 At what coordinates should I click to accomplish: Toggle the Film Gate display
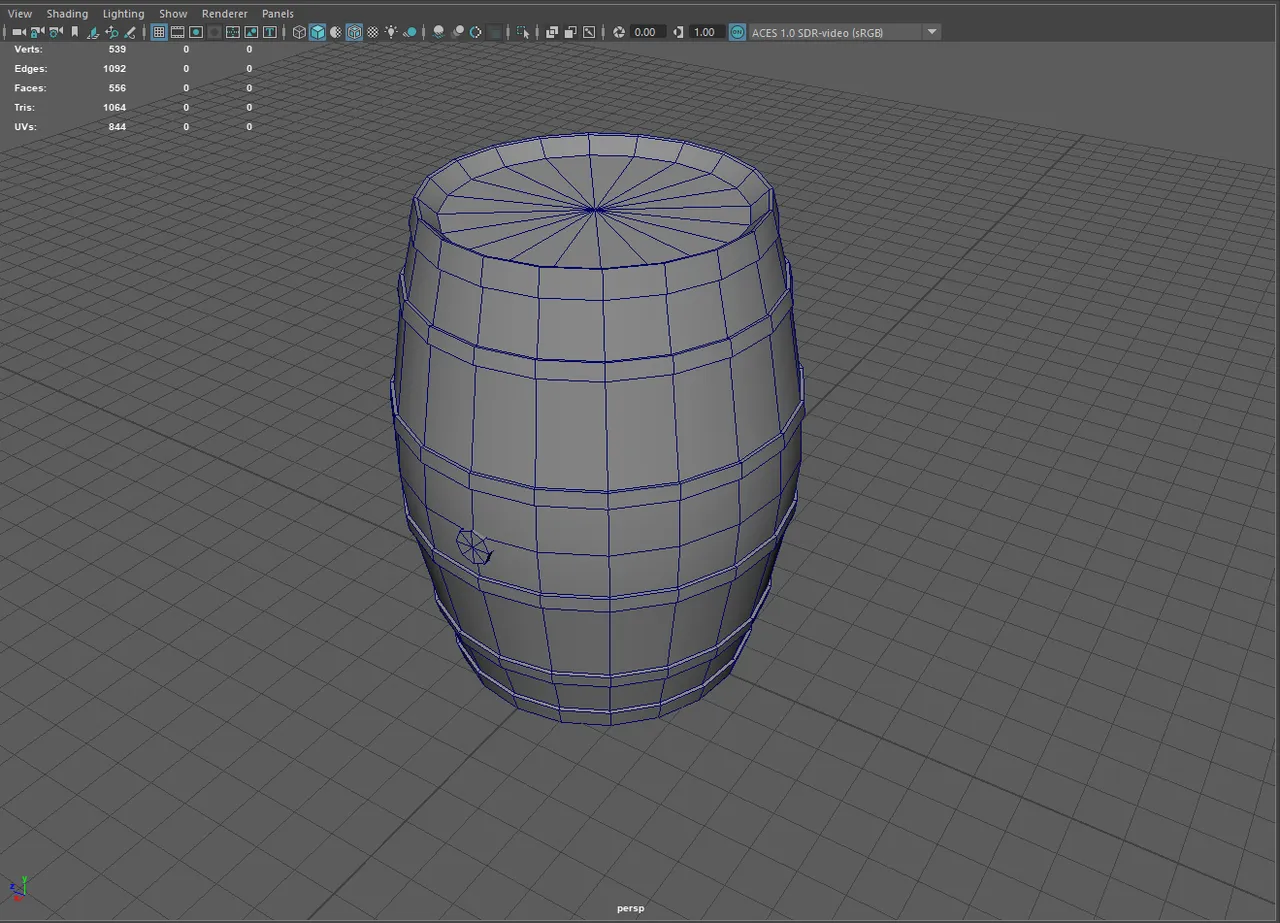point(178,32)
